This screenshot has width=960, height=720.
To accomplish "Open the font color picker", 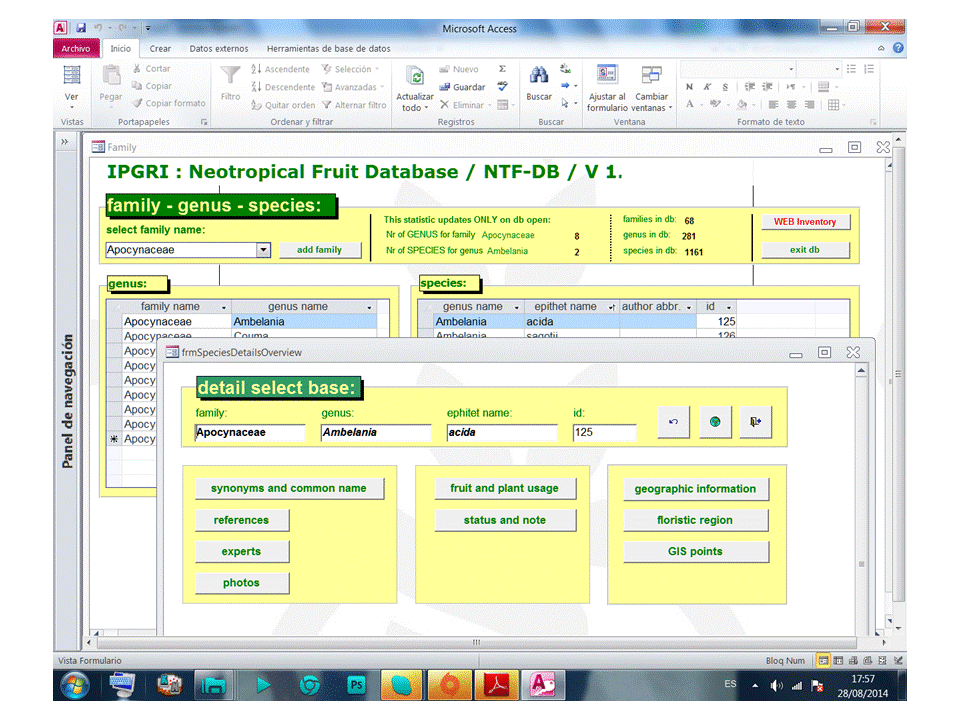I will [x=701, y=105].
